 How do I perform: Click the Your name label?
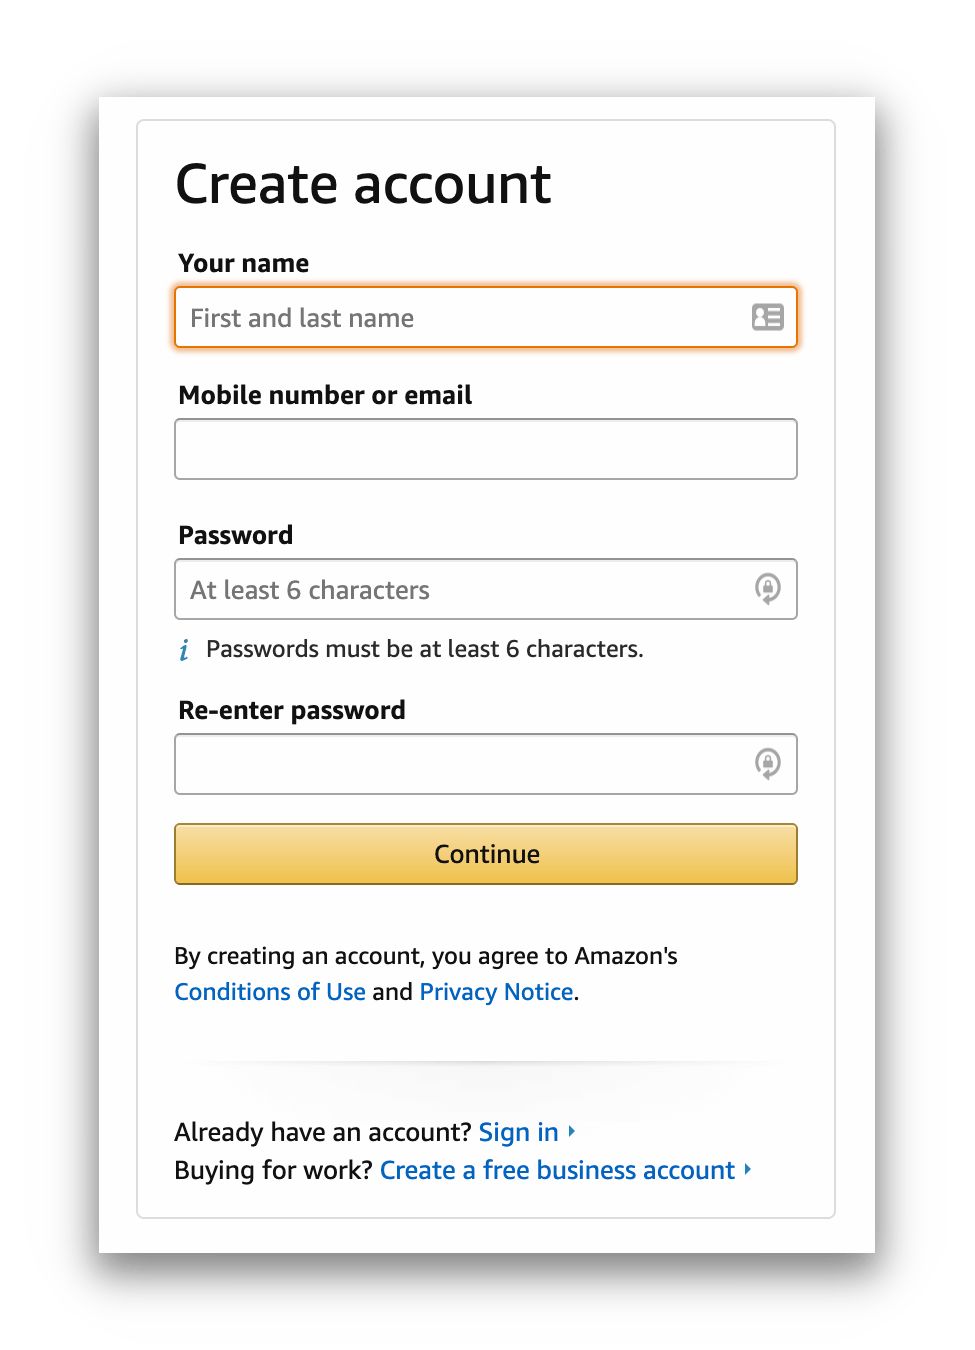click(x=243, y=263)
